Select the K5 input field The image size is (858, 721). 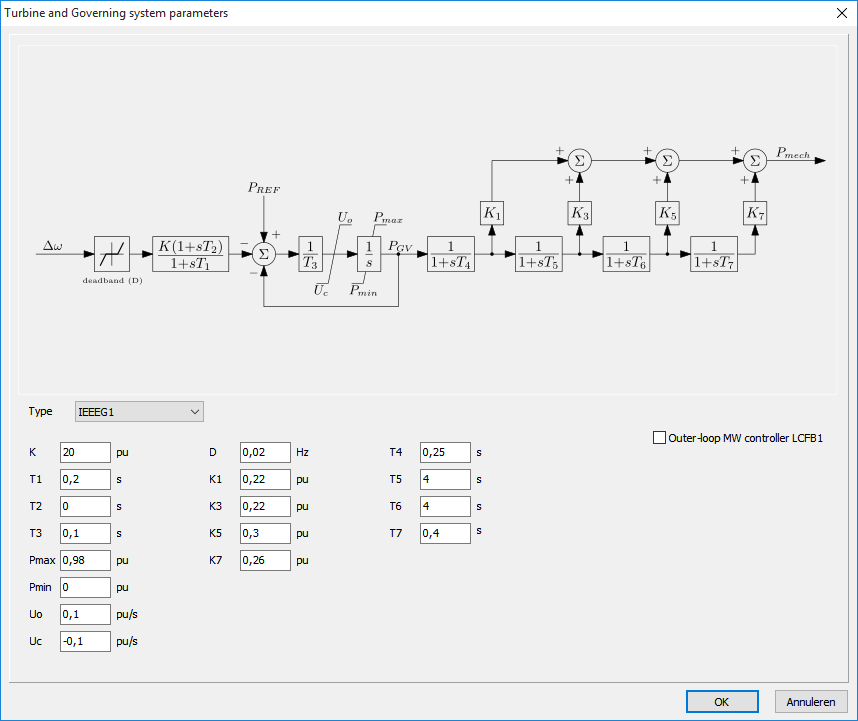265,533
